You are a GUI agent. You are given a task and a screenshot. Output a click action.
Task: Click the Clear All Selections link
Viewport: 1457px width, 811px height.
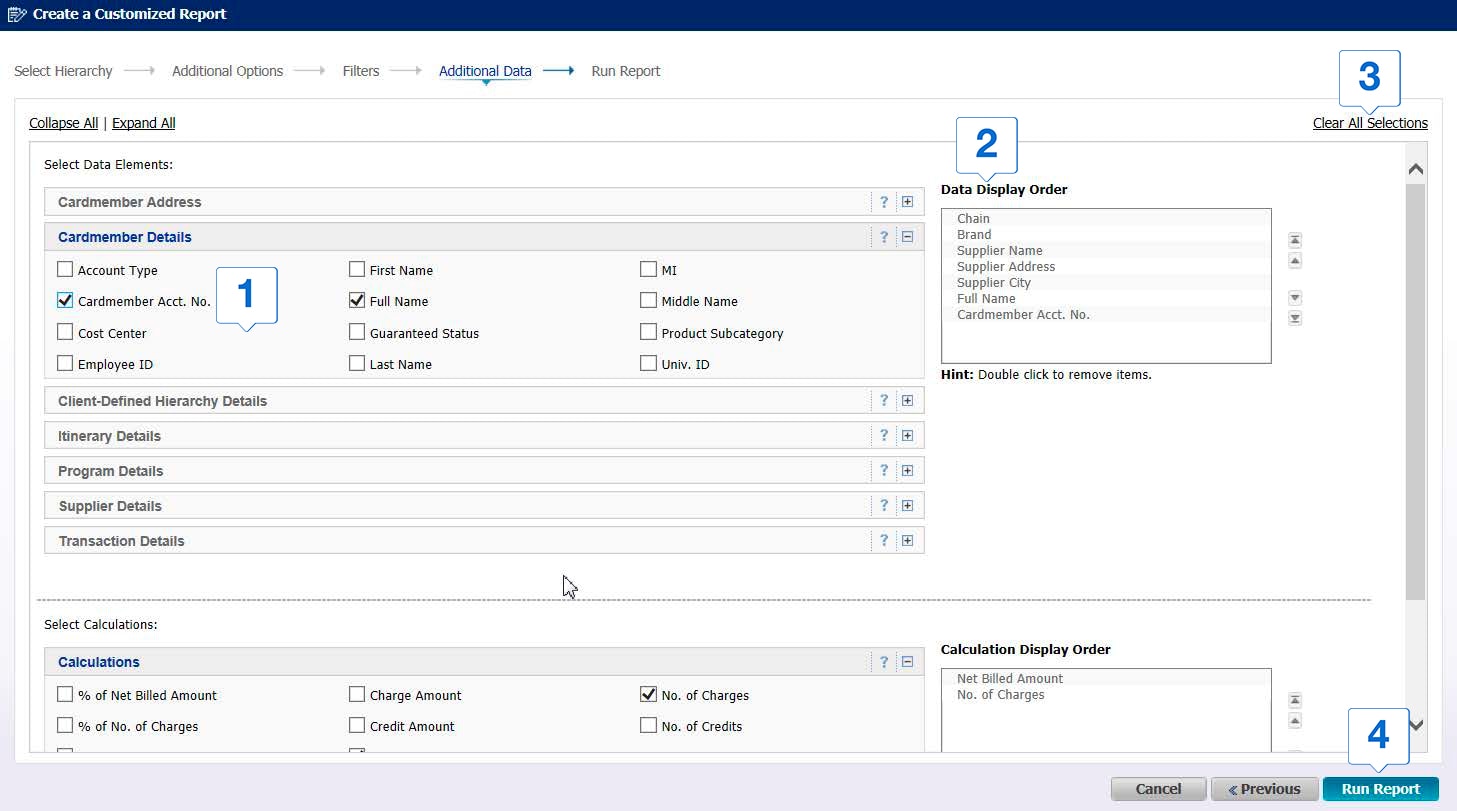click(1370, 122)
